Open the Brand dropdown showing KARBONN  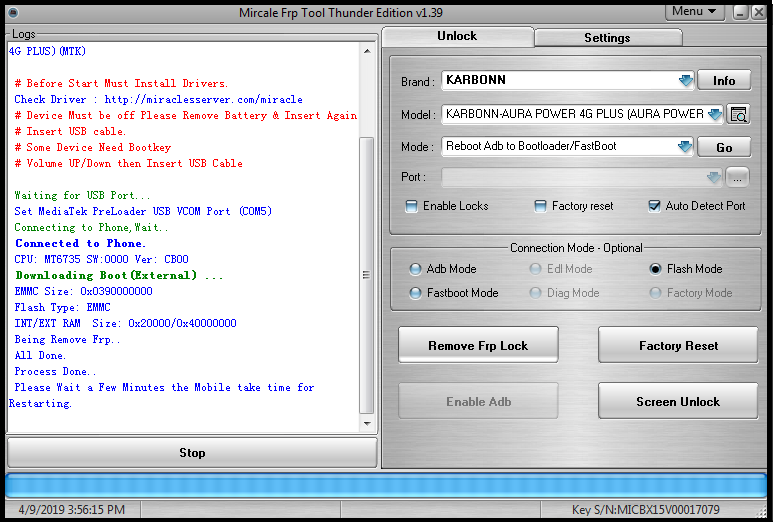point(685,80)
